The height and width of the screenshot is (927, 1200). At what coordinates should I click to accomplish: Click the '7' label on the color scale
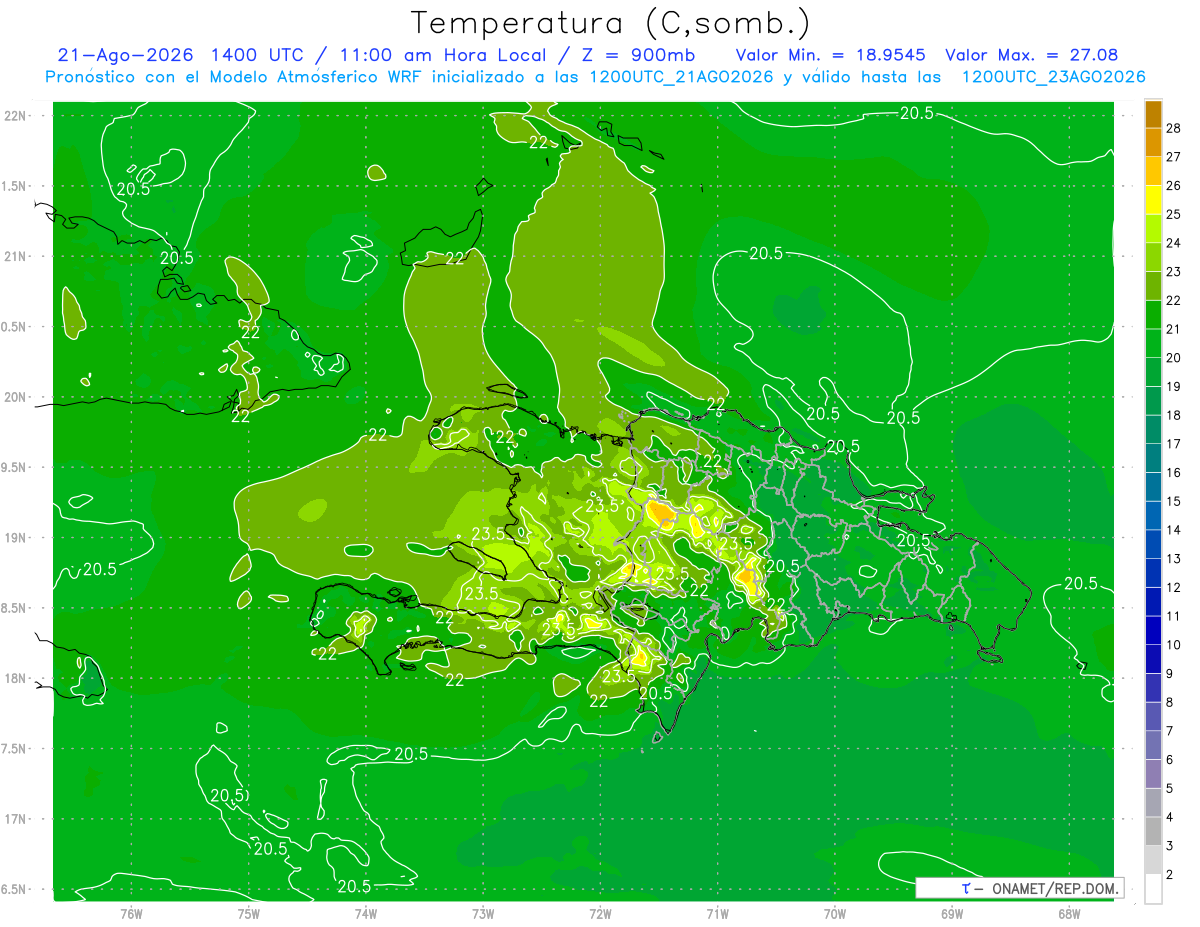[1172, 731]
